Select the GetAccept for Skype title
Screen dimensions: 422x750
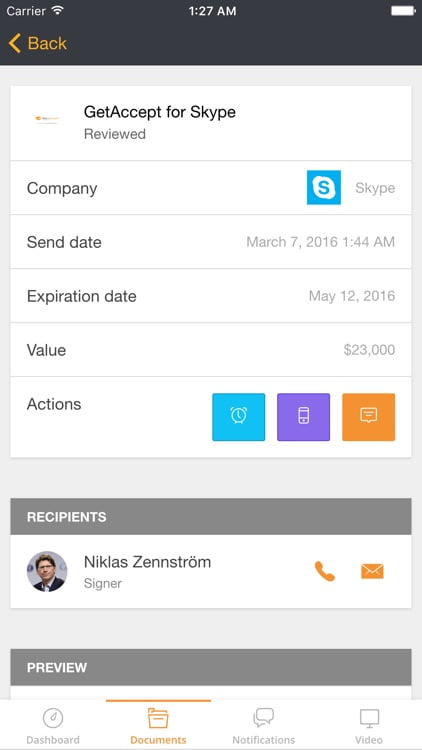160,112
